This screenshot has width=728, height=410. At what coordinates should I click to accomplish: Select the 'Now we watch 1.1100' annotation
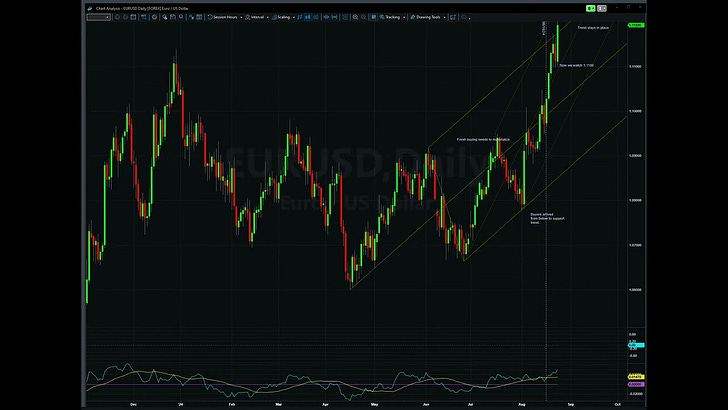tap(577, 65)
